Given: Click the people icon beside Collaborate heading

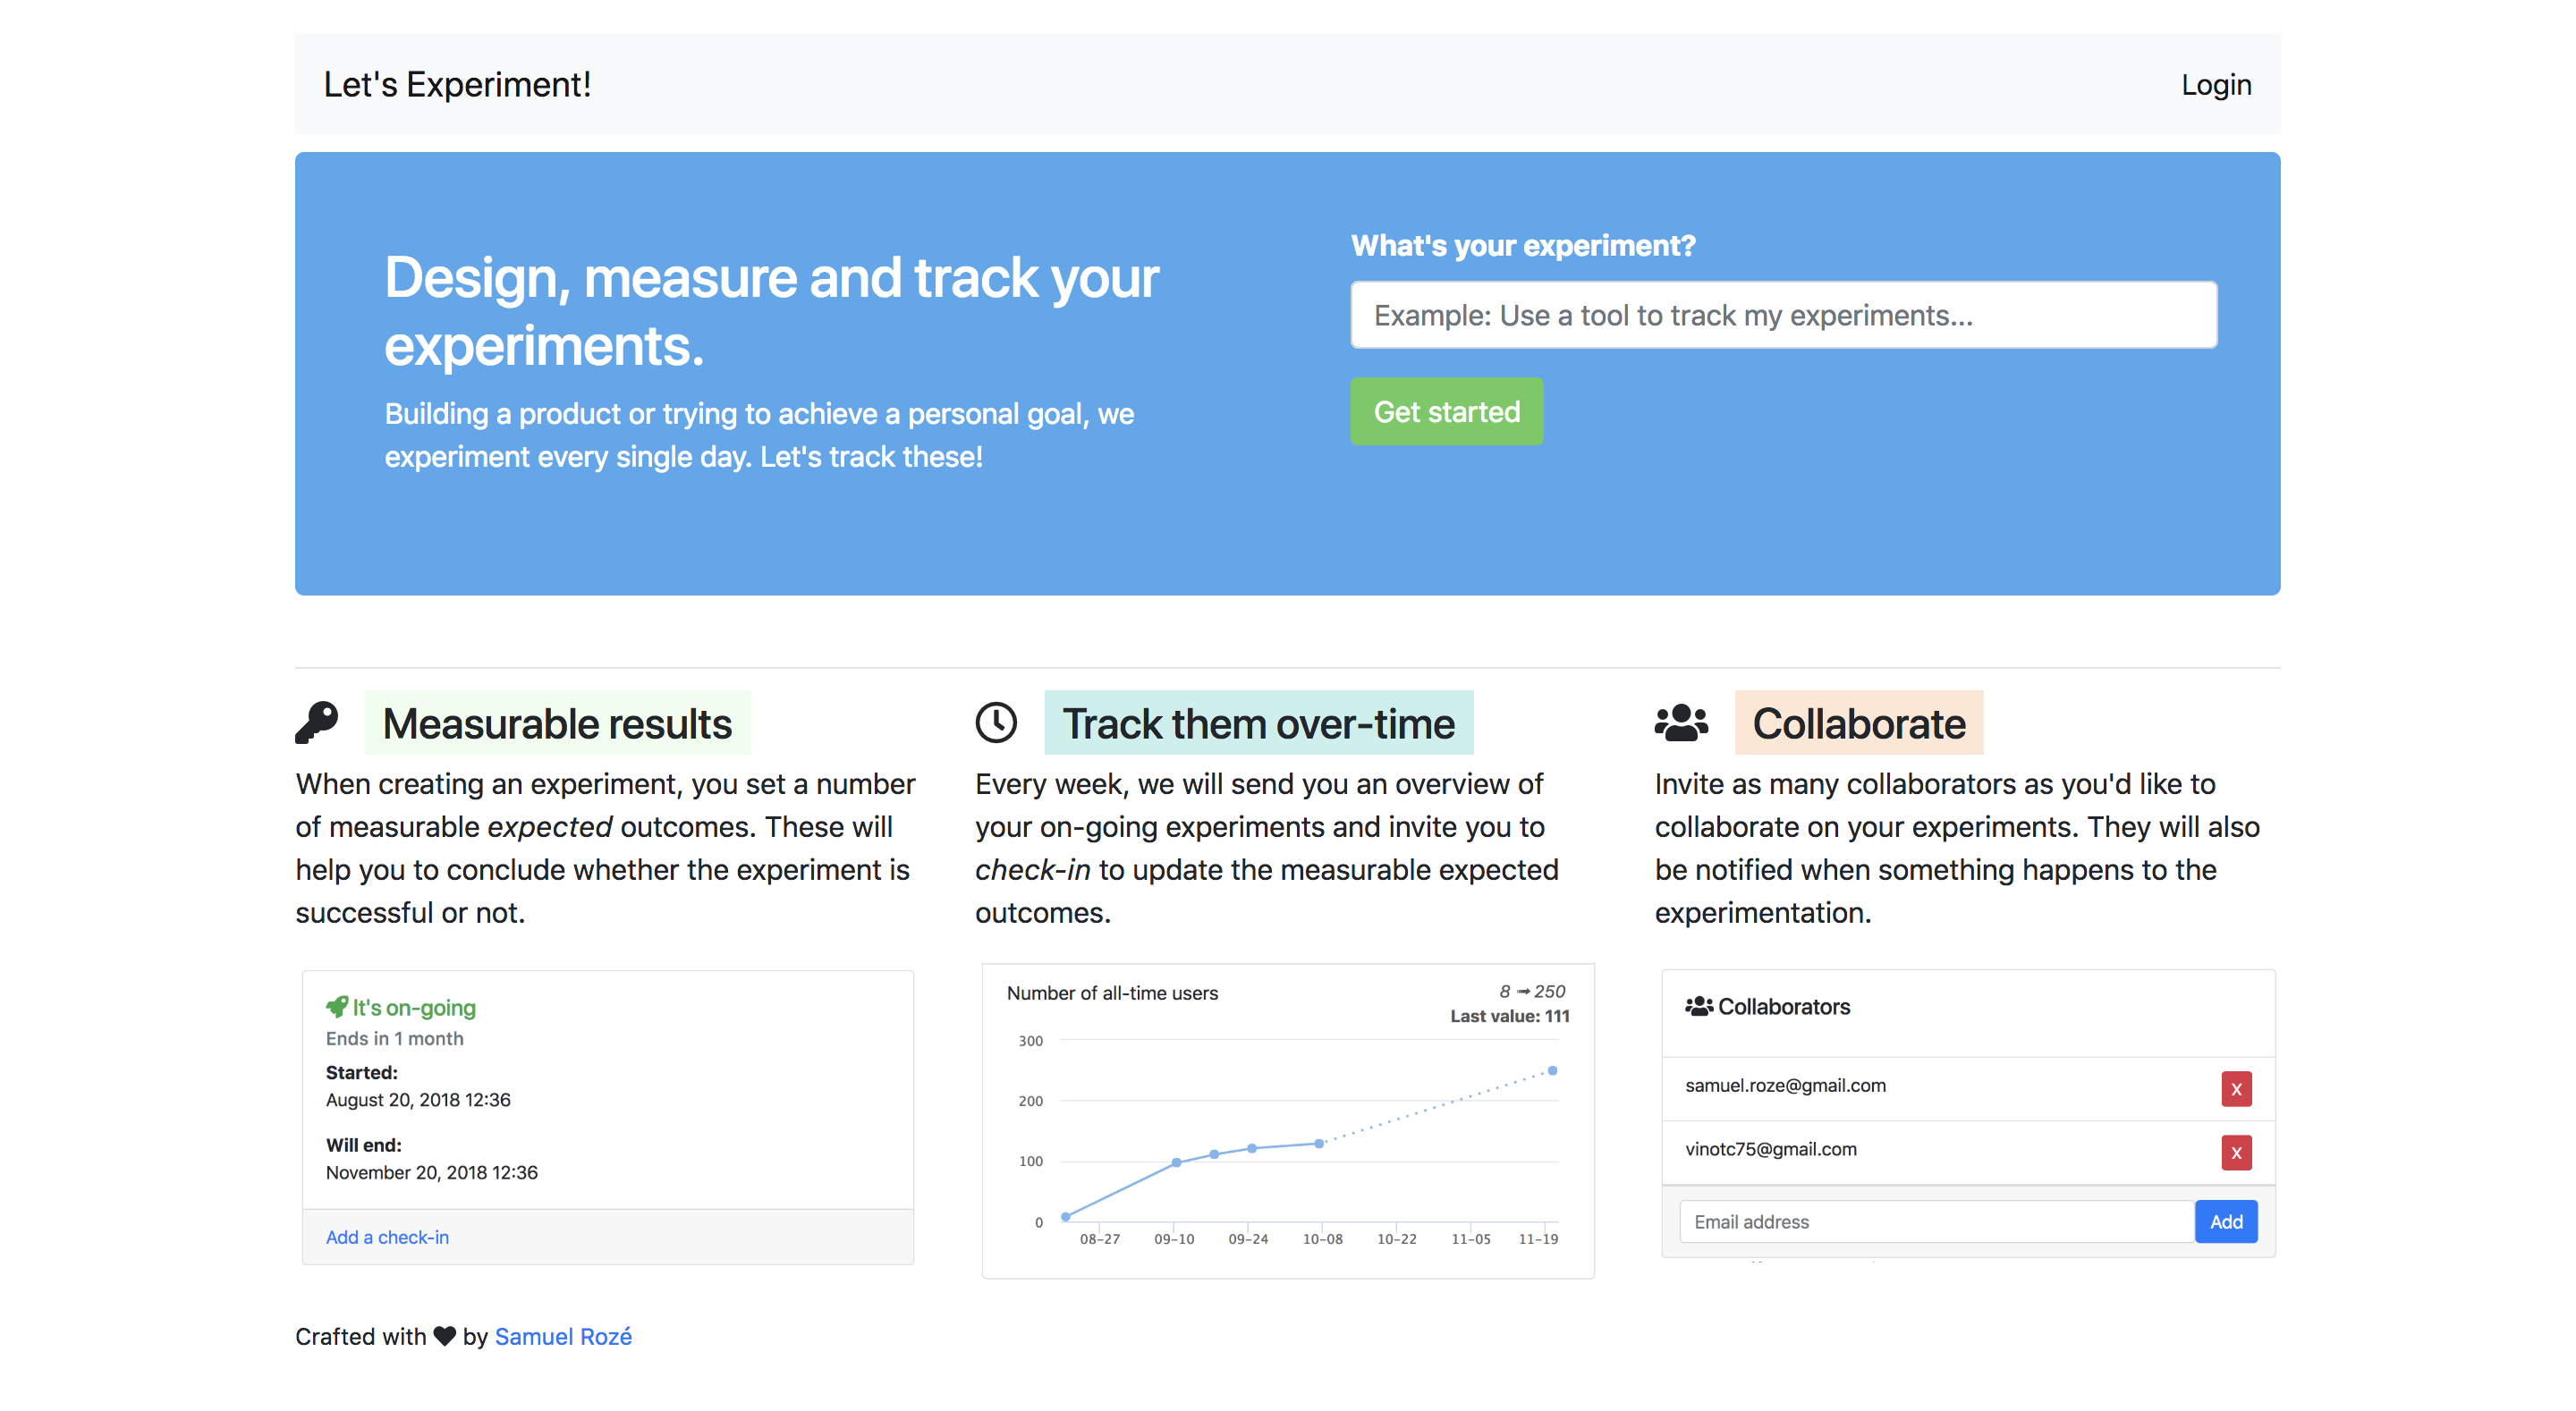Looking at the screenshot, I should pyautogui.click(x=1681, y=722).
